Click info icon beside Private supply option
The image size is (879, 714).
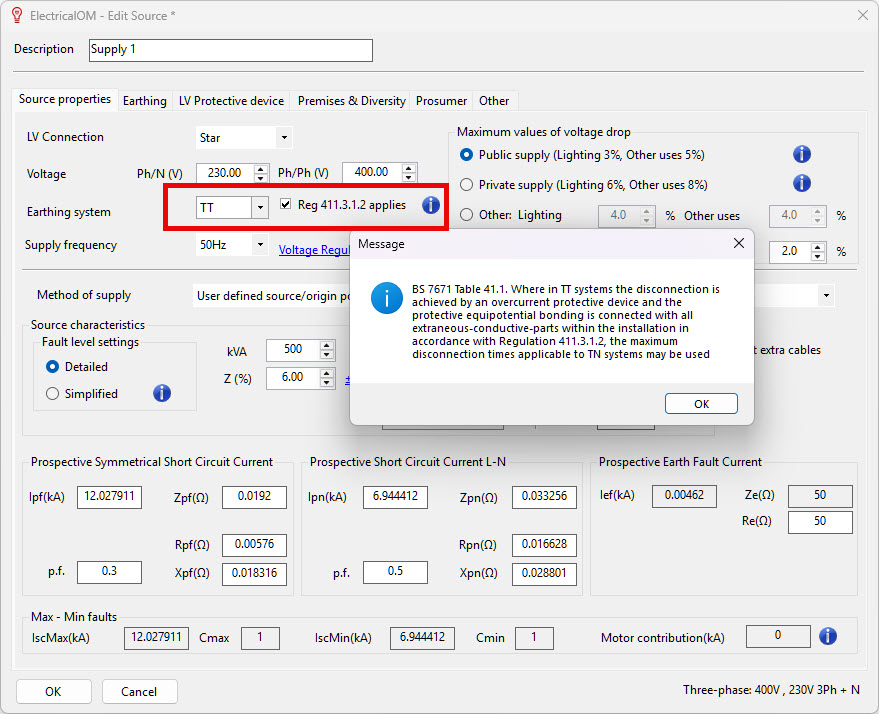pos(801,184)
